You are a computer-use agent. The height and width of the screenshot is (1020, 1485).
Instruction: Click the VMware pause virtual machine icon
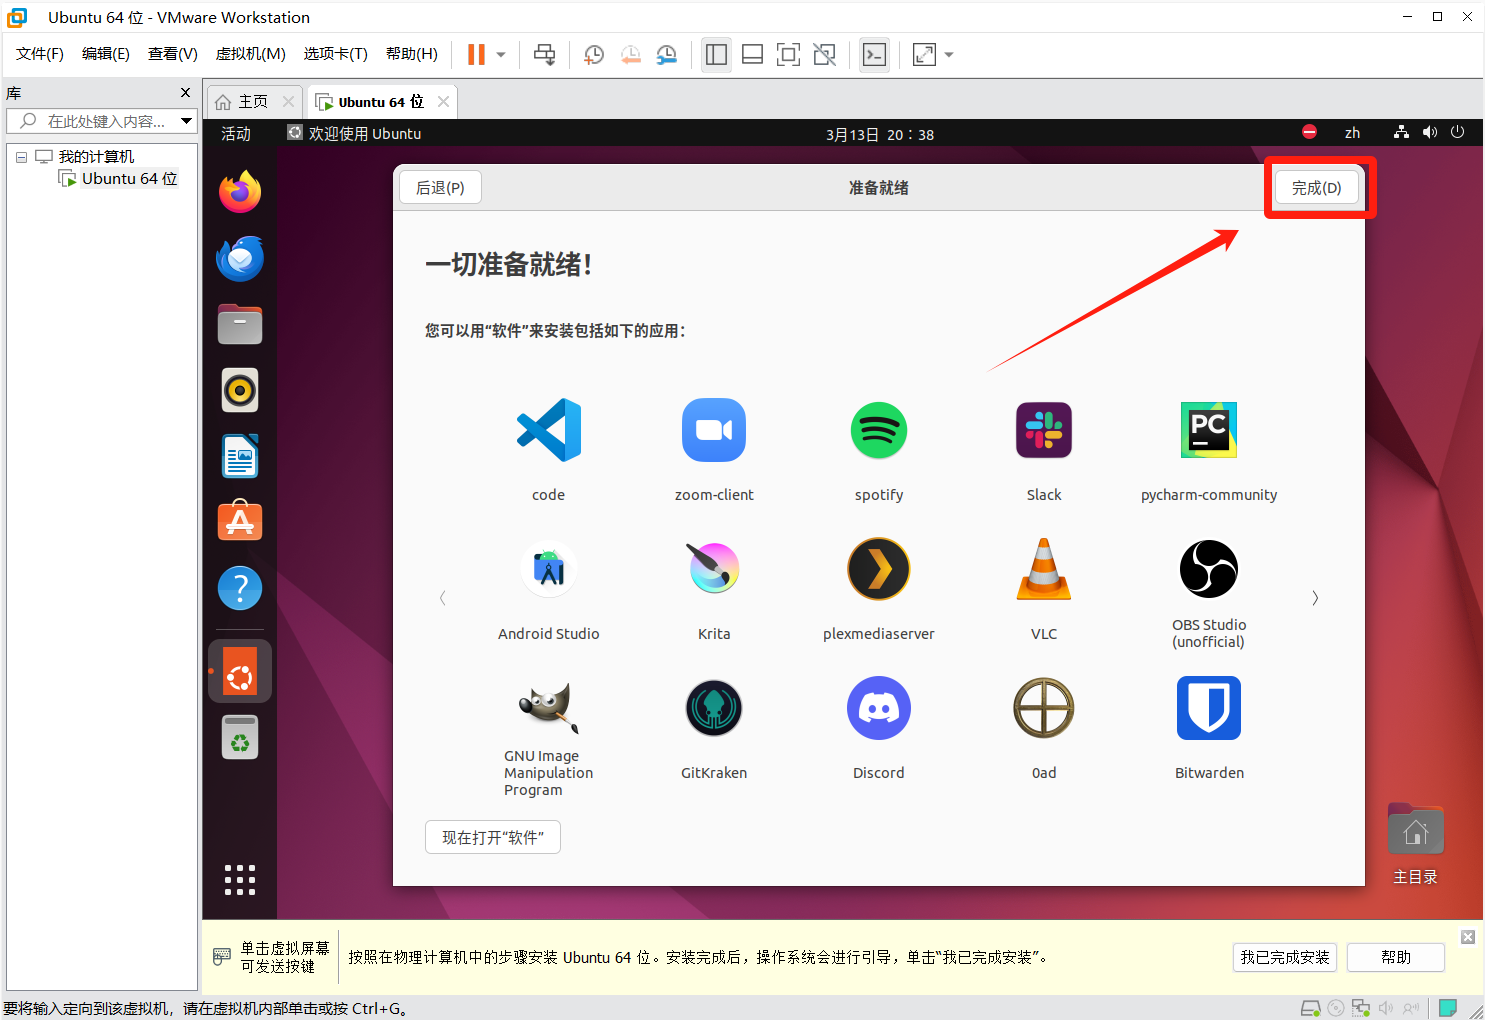[476, 54]
